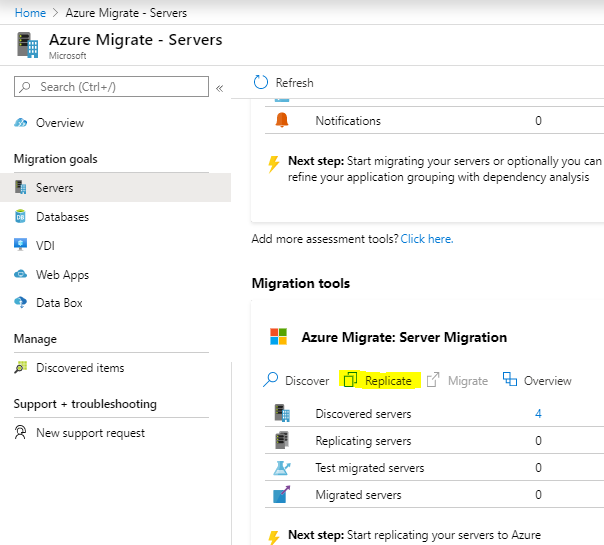Viewport: 604px width, 545px height.
Task: Click the Overview cloud icon in the sidebar
Action: 20,122
